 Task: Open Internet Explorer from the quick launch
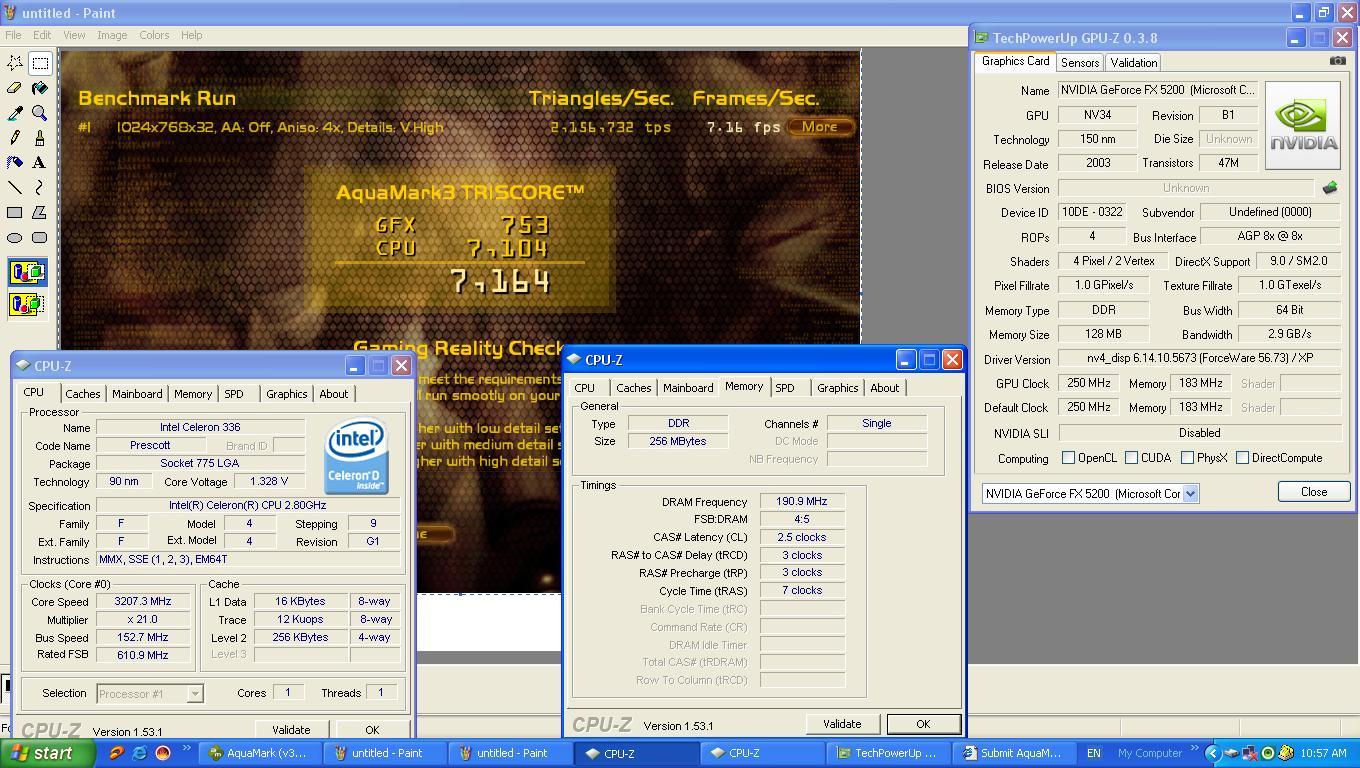pos(139,753)
